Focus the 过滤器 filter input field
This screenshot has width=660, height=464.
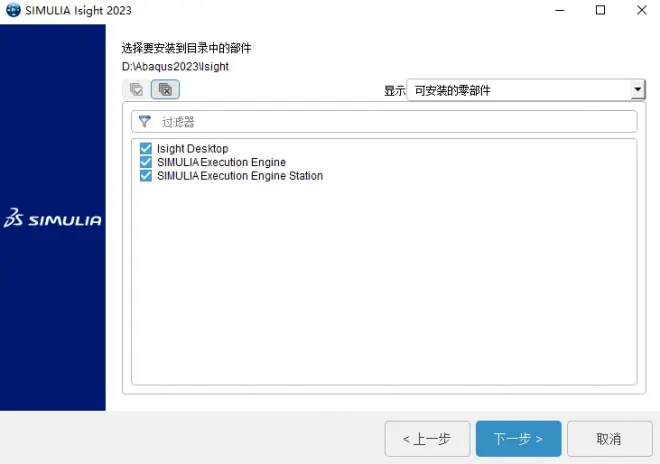click(x=384, y=122)
